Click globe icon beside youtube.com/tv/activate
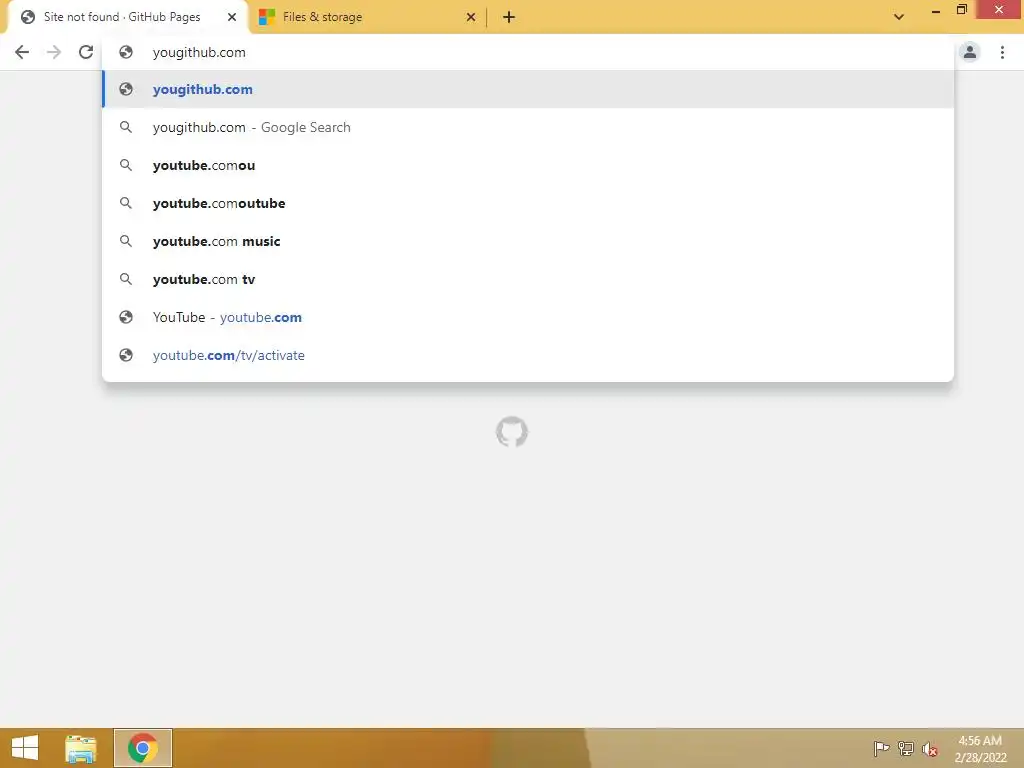The image size is (1024, 768). tap(126, 355)
